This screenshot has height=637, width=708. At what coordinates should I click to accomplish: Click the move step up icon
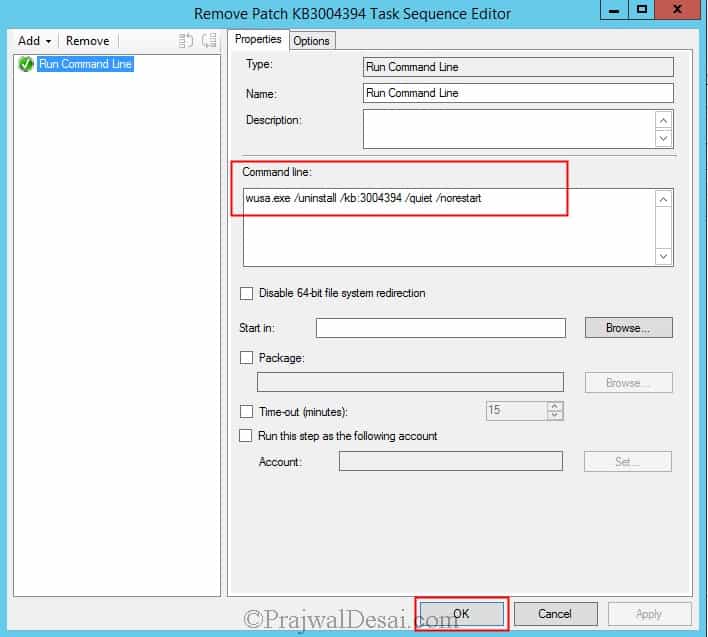tap(186, 41)
